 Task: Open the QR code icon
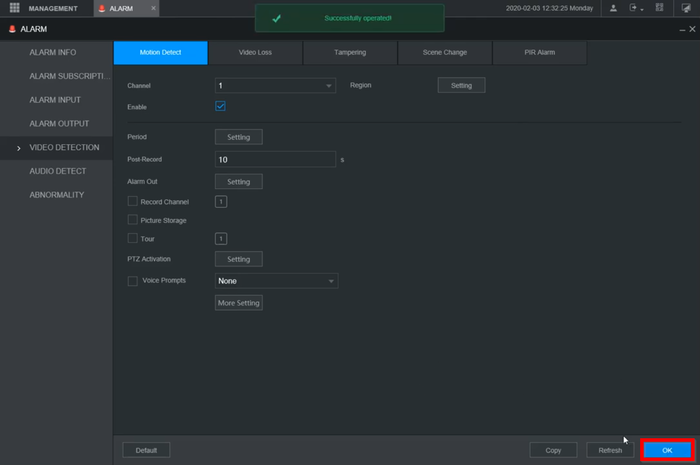click(x=659, y=8)
